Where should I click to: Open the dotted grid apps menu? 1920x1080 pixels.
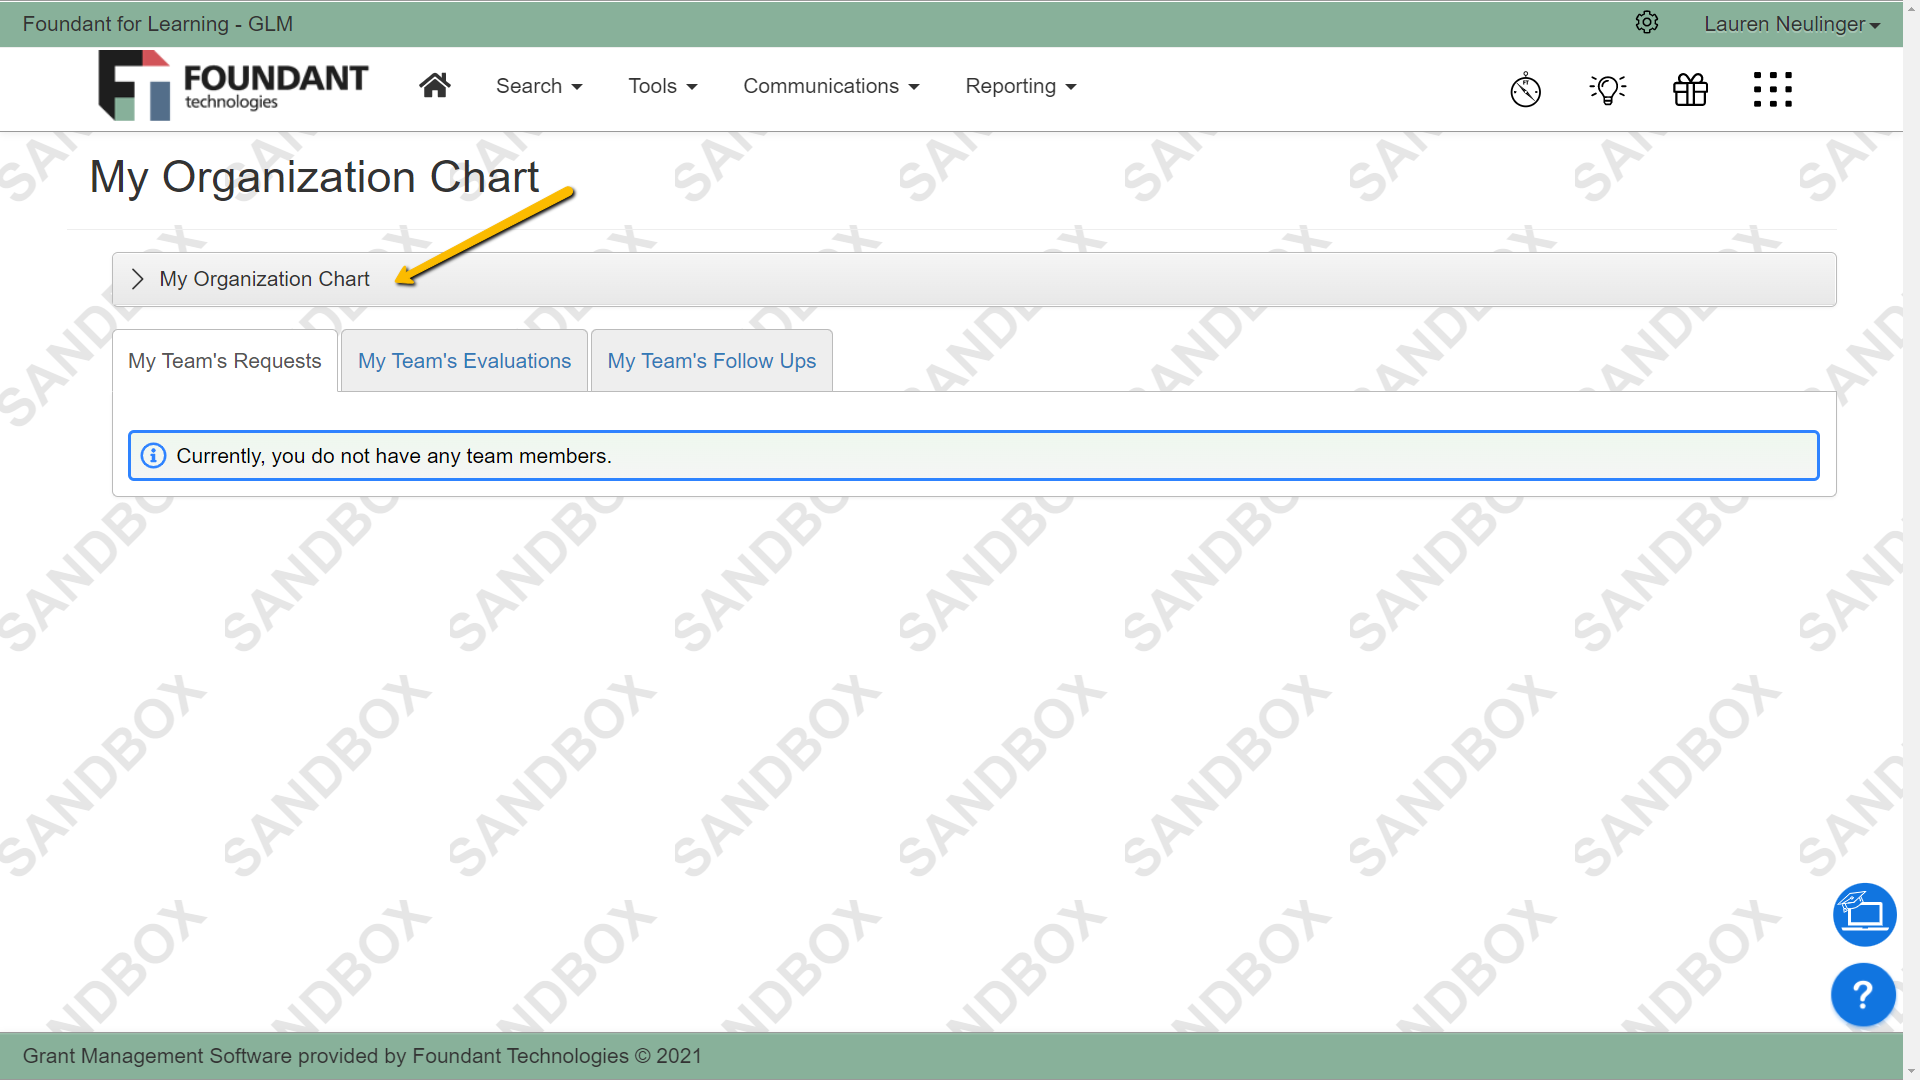[x=1773, y=89]
